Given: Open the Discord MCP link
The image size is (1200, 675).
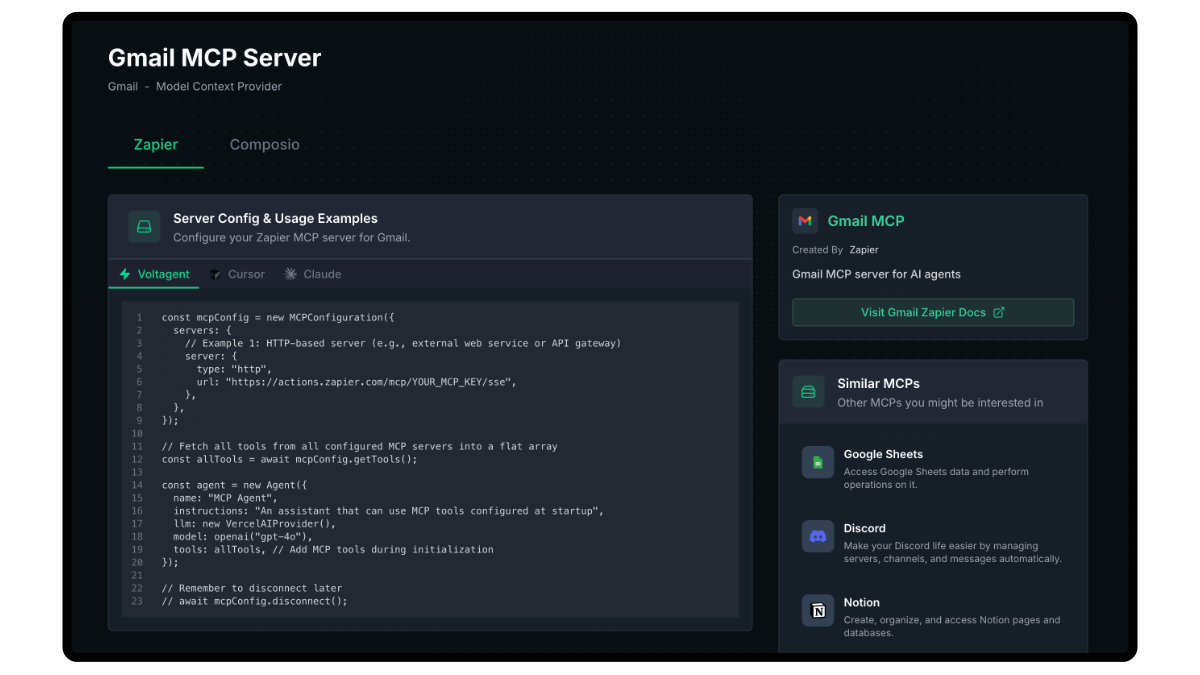Looking at the screenshot, I should coord(933,543).
